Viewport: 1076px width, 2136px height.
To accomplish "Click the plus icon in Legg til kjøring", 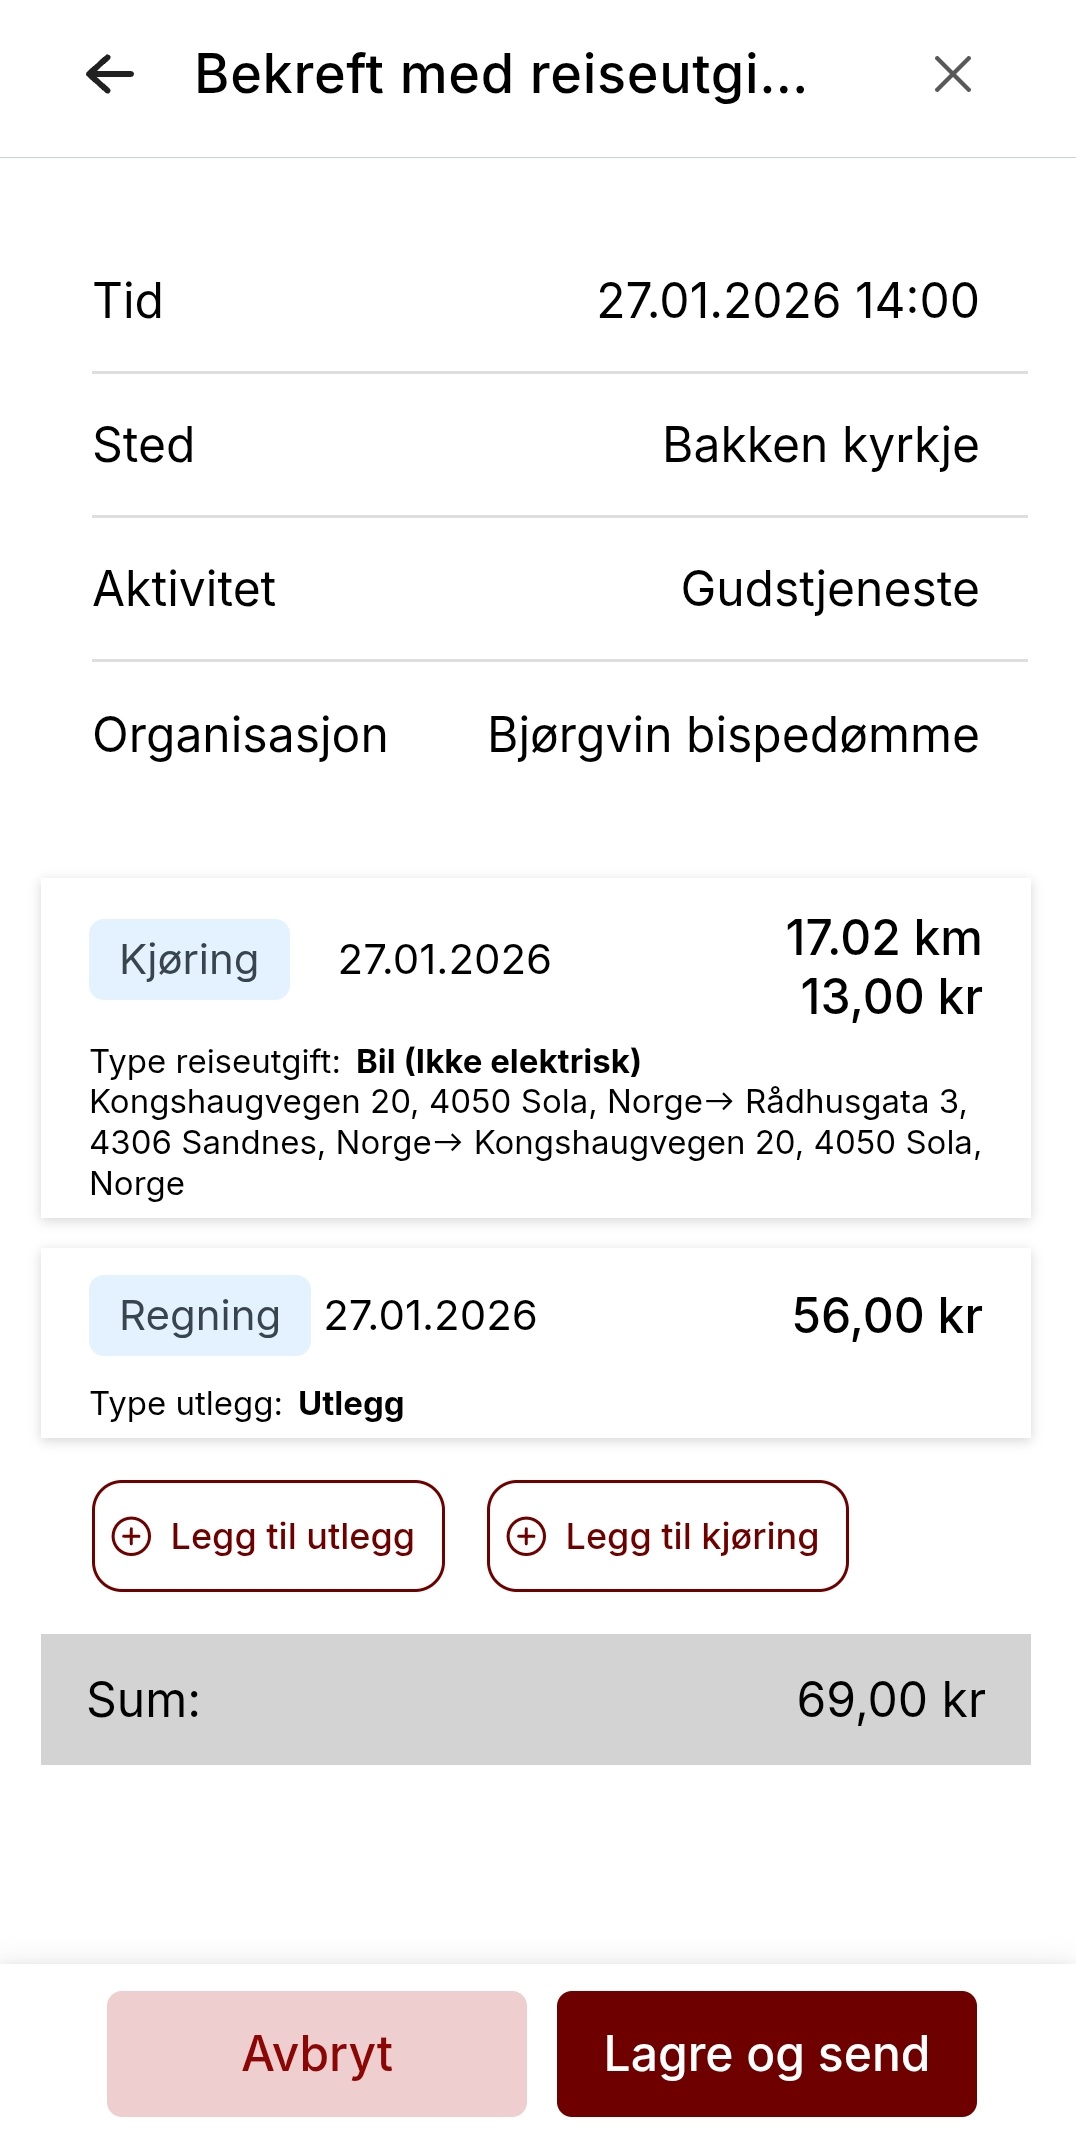I will (x=527, y=1536).
